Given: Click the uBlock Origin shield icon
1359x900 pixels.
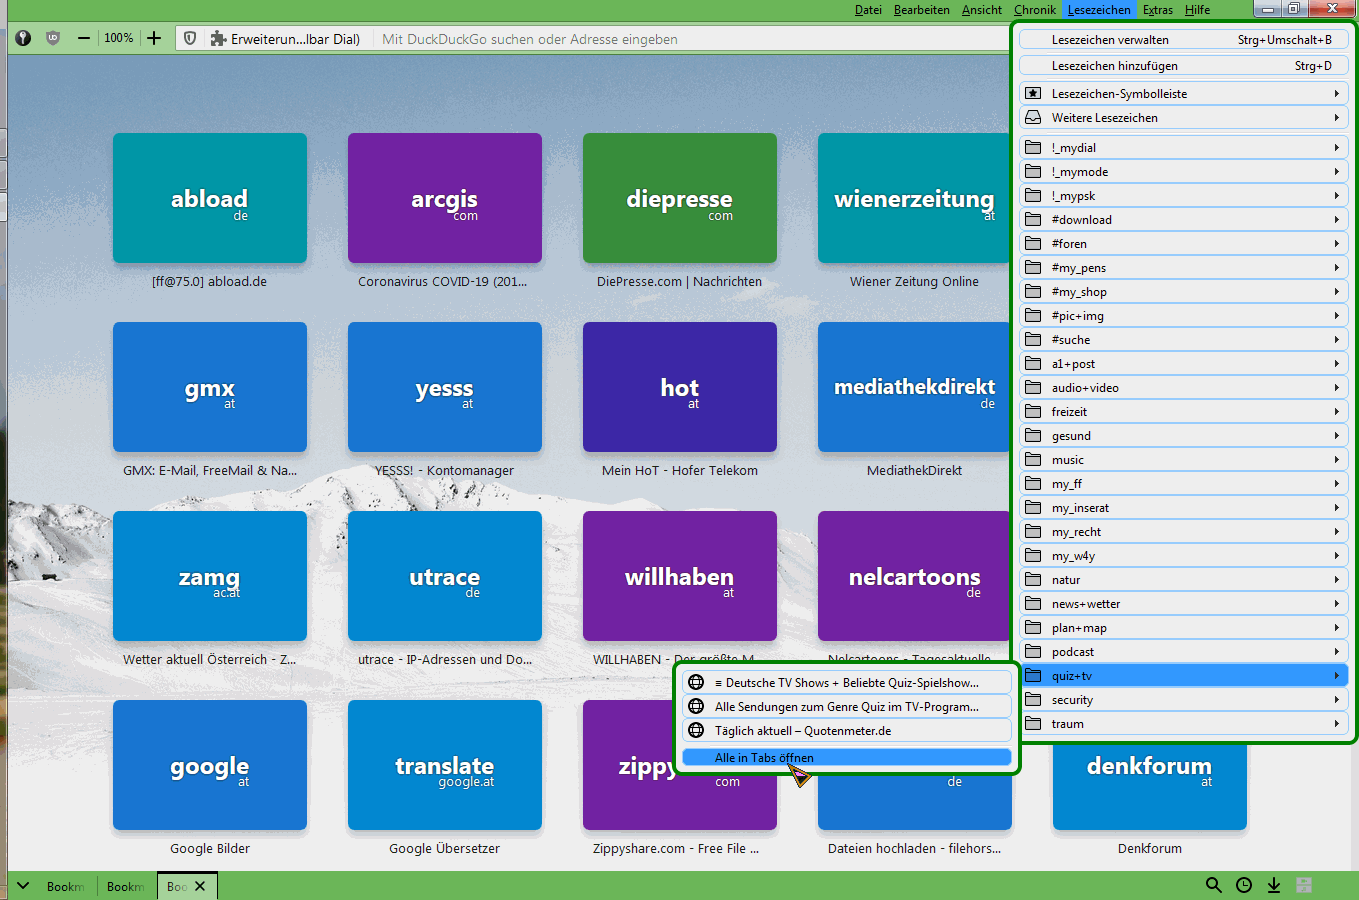Looking at the screenshot, I should tap(53, 38).
